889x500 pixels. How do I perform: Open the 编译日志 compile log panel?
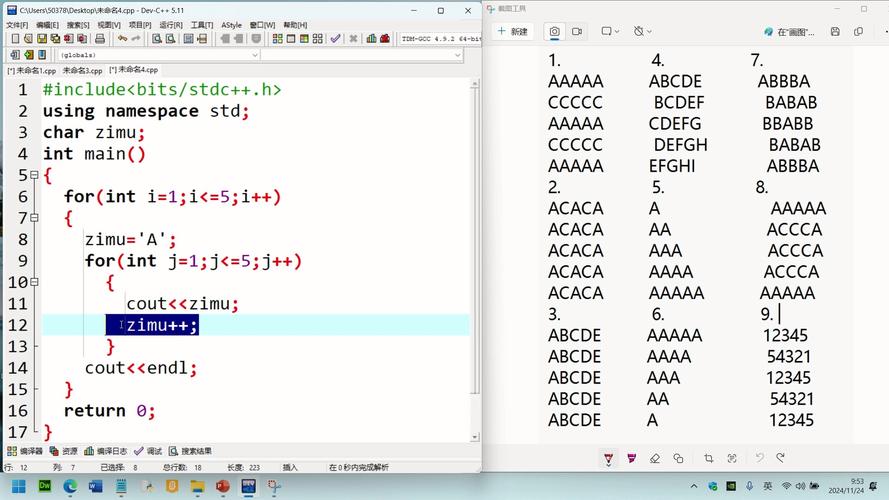pos(106,451)
